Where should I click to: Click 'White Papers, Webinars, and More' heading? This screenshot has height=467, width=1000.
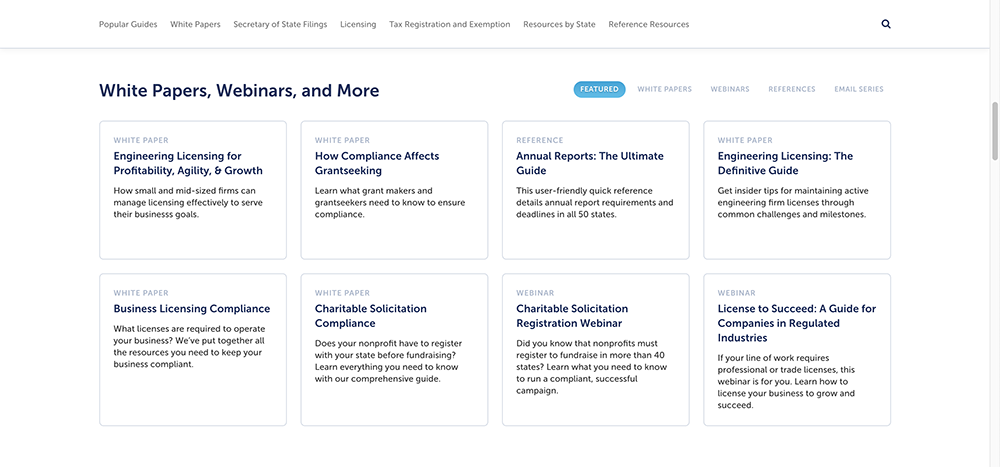[x=239, y=91]
